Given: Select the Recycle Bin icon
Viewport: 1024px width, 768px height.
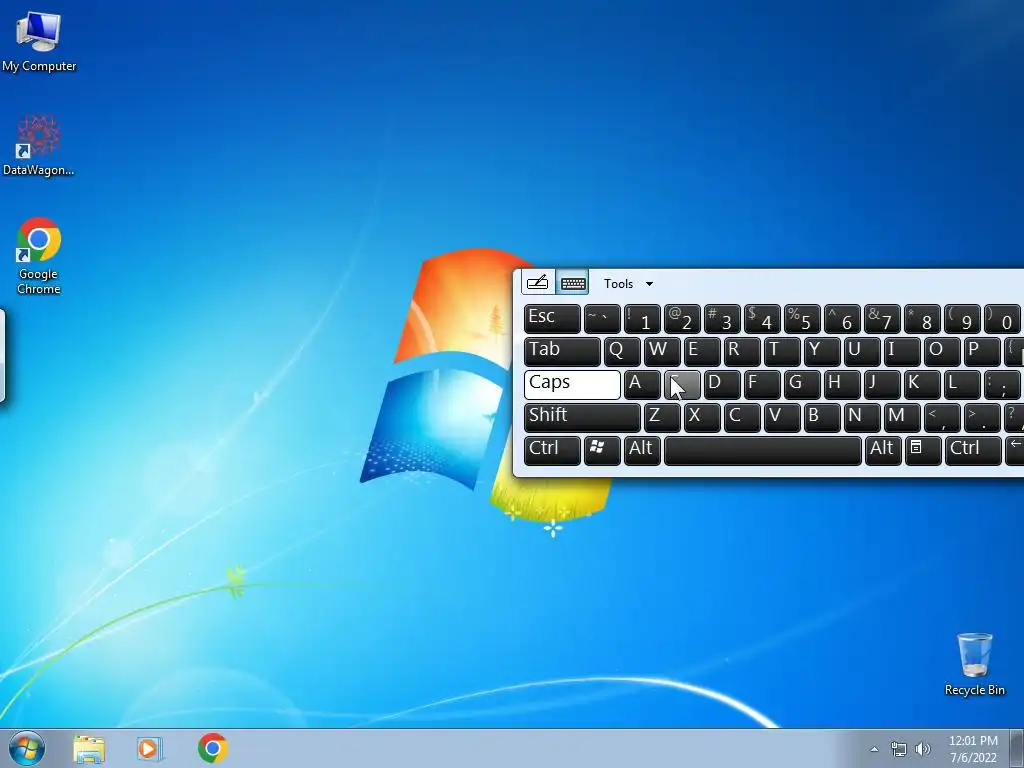Looking at the screenshot, I should 974,664.
